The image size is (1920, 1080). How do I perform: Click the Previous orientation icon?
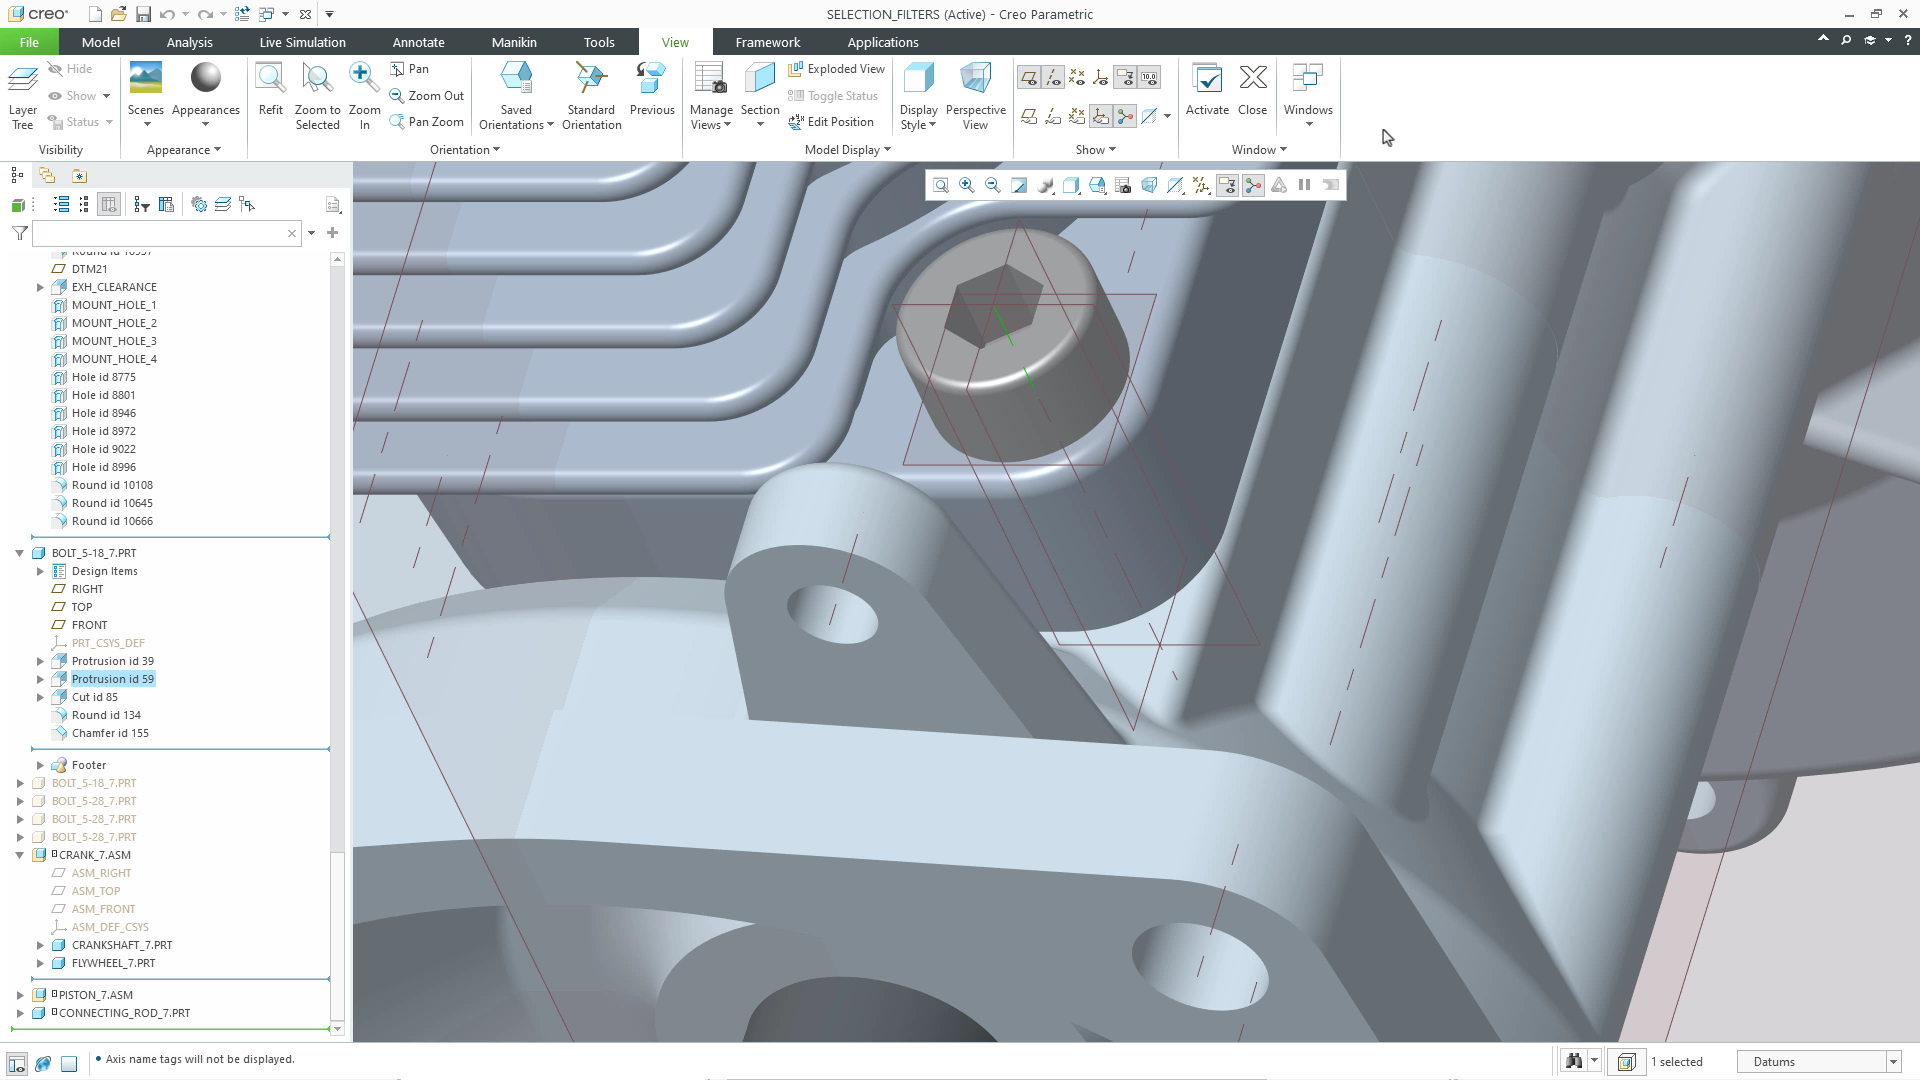652,90
